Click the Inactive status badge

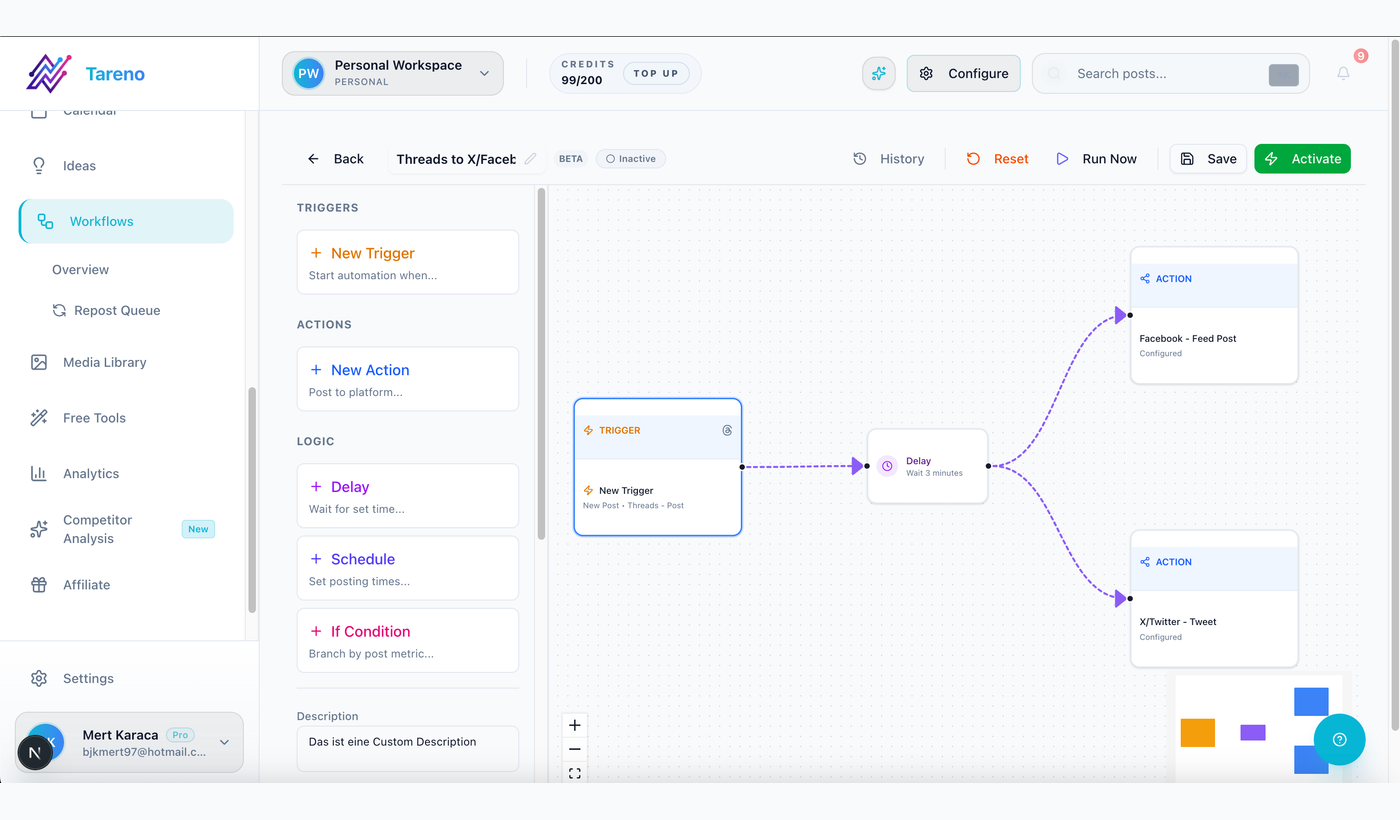click(x=631, y=159)
